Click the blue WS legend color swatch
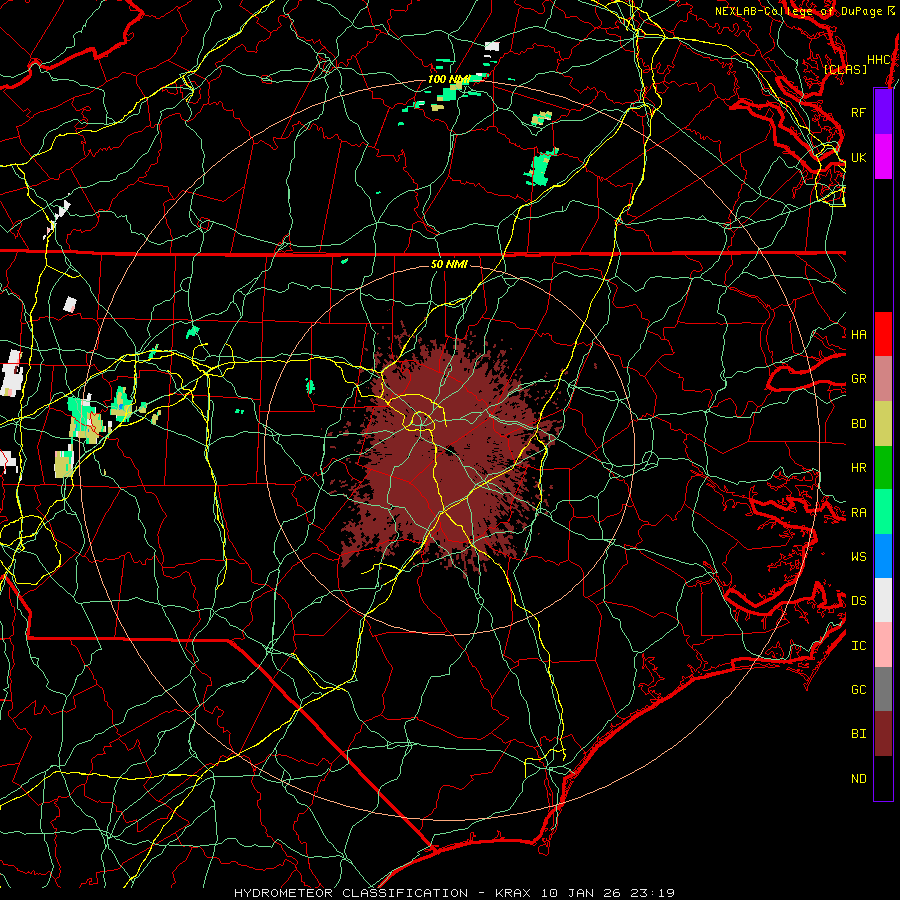Image resolution: width=900 pixels, height=900 pixels. 883,556
